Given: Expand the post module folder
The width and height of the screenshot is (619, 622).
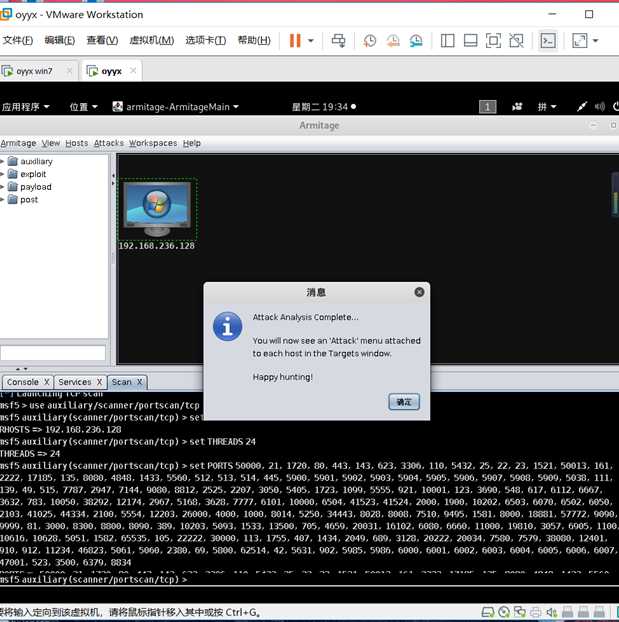Looking at the screenshot, I should [x=2, y=200].
